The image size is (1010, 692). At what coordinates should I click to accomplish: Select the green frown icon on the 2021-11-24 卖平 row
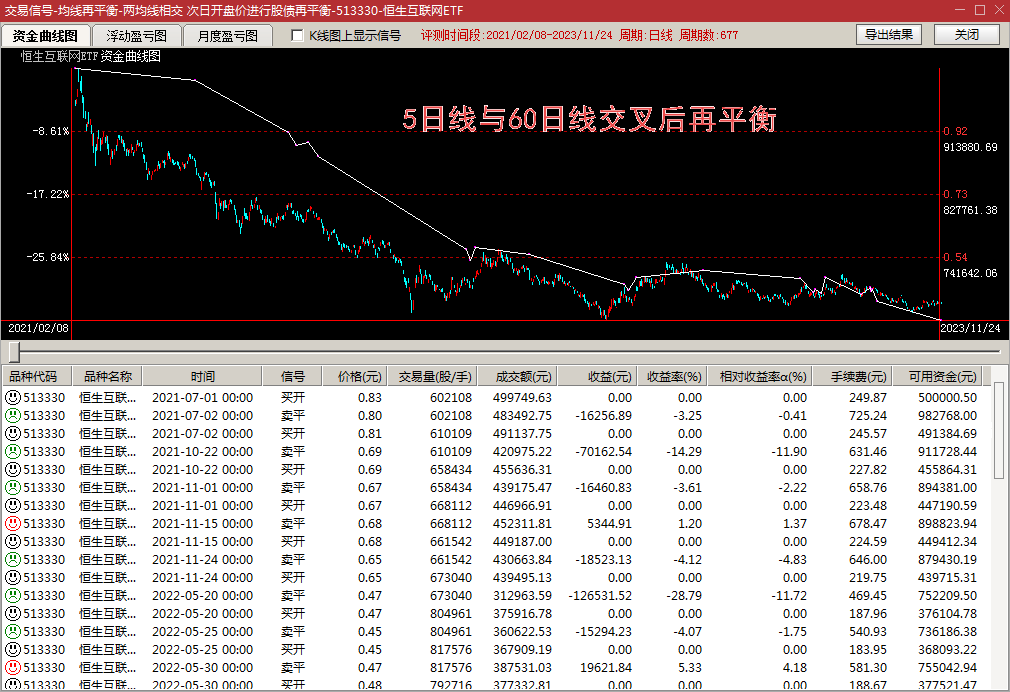pyautogui.click(x=13, y=559)
